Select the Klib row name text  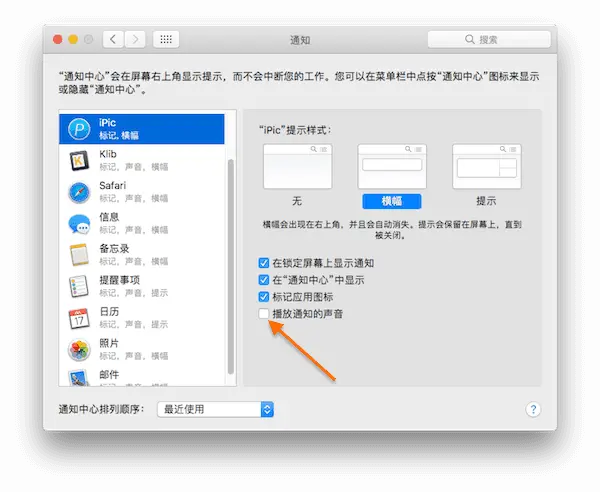click(108, 154)
